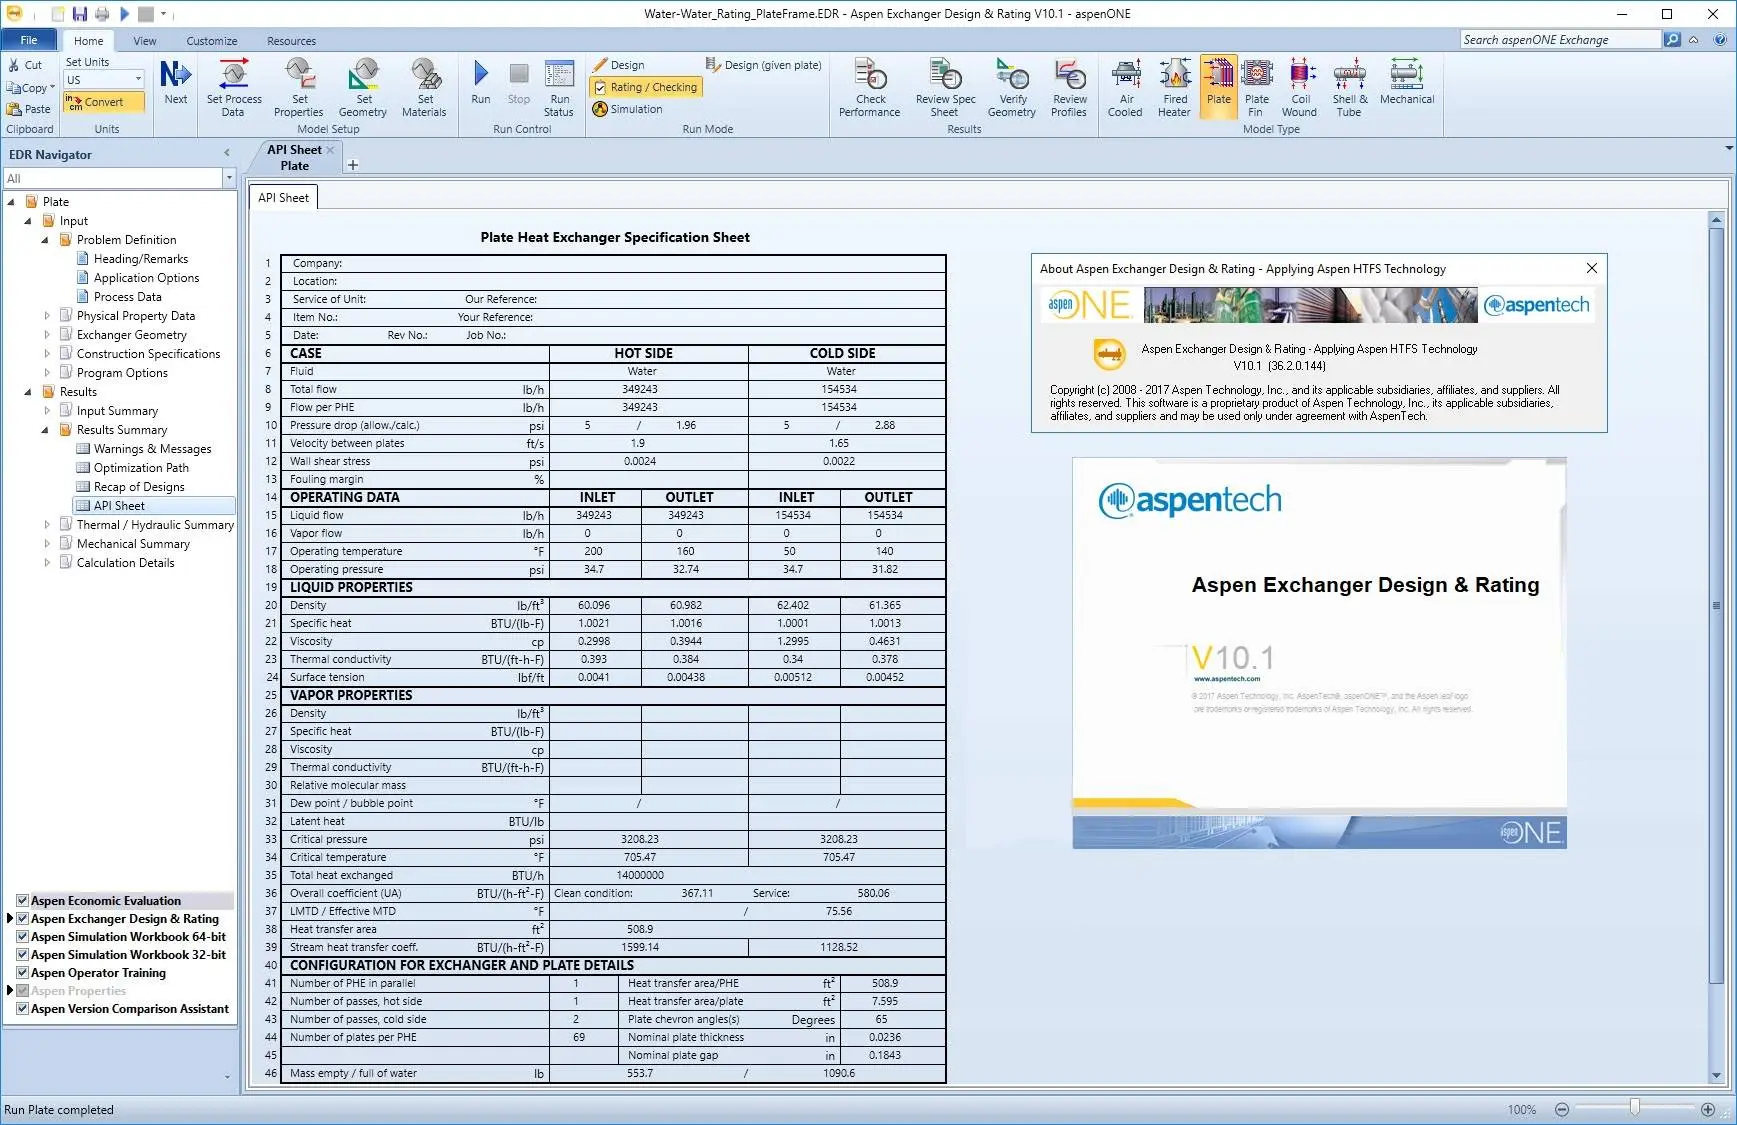Select Design (given plate) mode
Screen dimensions: 1737x1125
coord(763,65)
